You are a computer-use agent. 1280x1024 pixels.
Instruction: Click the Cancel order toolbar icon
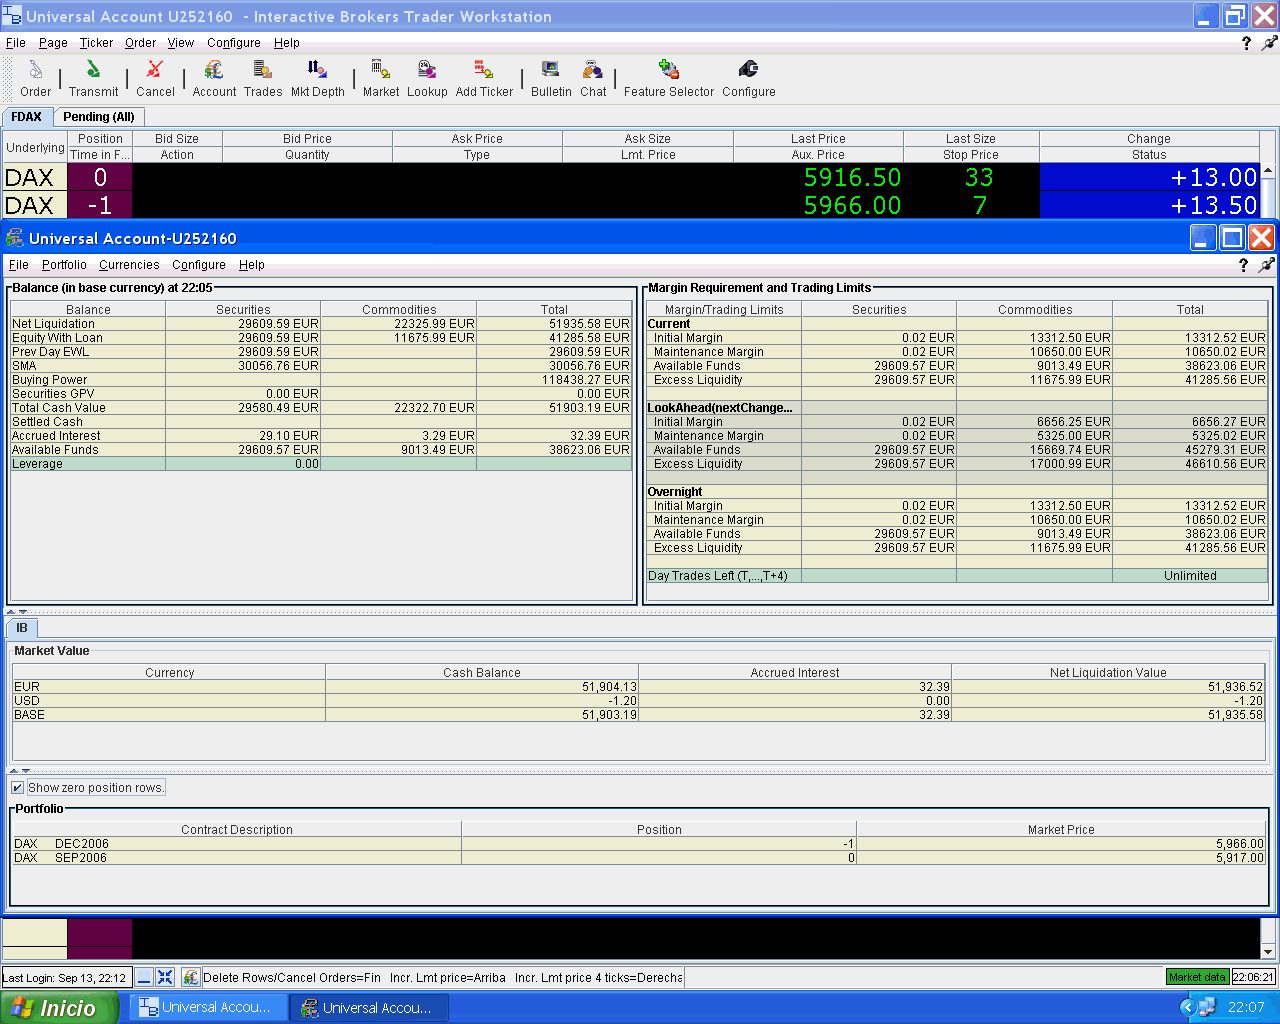tap(155, 78)
